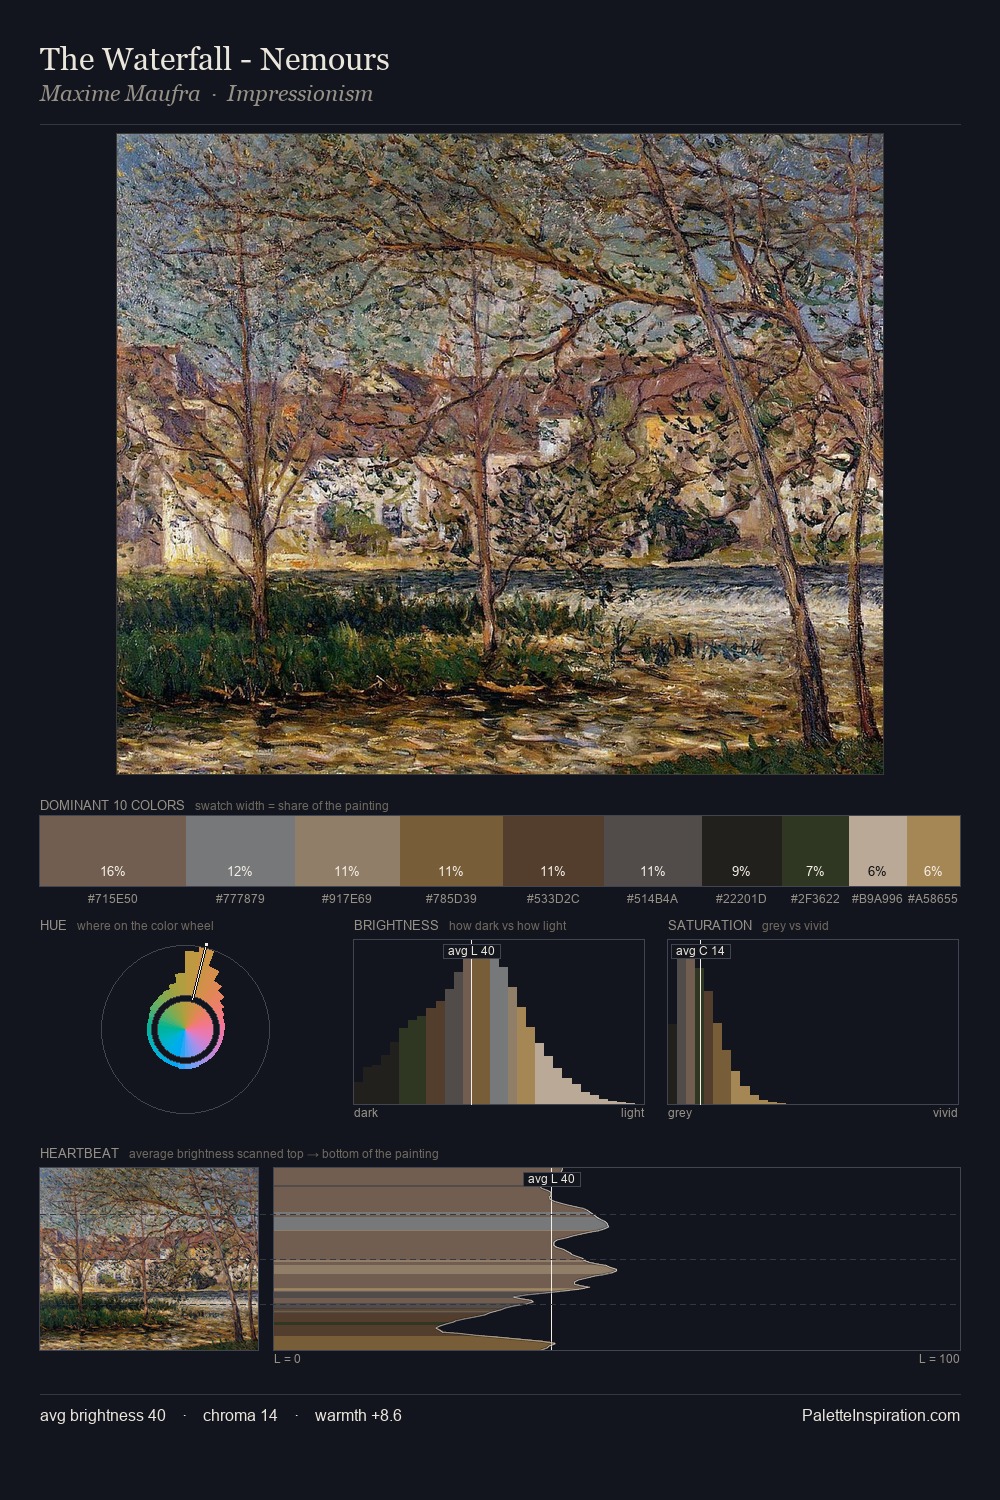
Task: Click the tan #A58655 swatch
Action: [933, 851]
